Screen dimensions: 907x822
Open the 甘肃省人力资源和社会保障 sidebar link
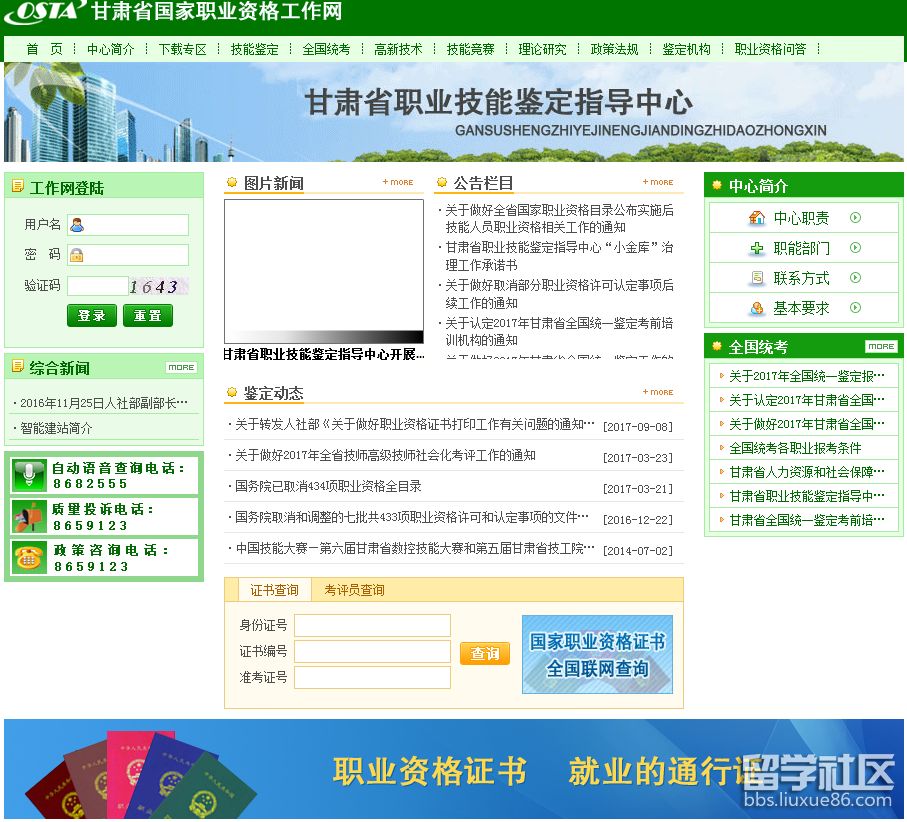click(x=807, y=473)
